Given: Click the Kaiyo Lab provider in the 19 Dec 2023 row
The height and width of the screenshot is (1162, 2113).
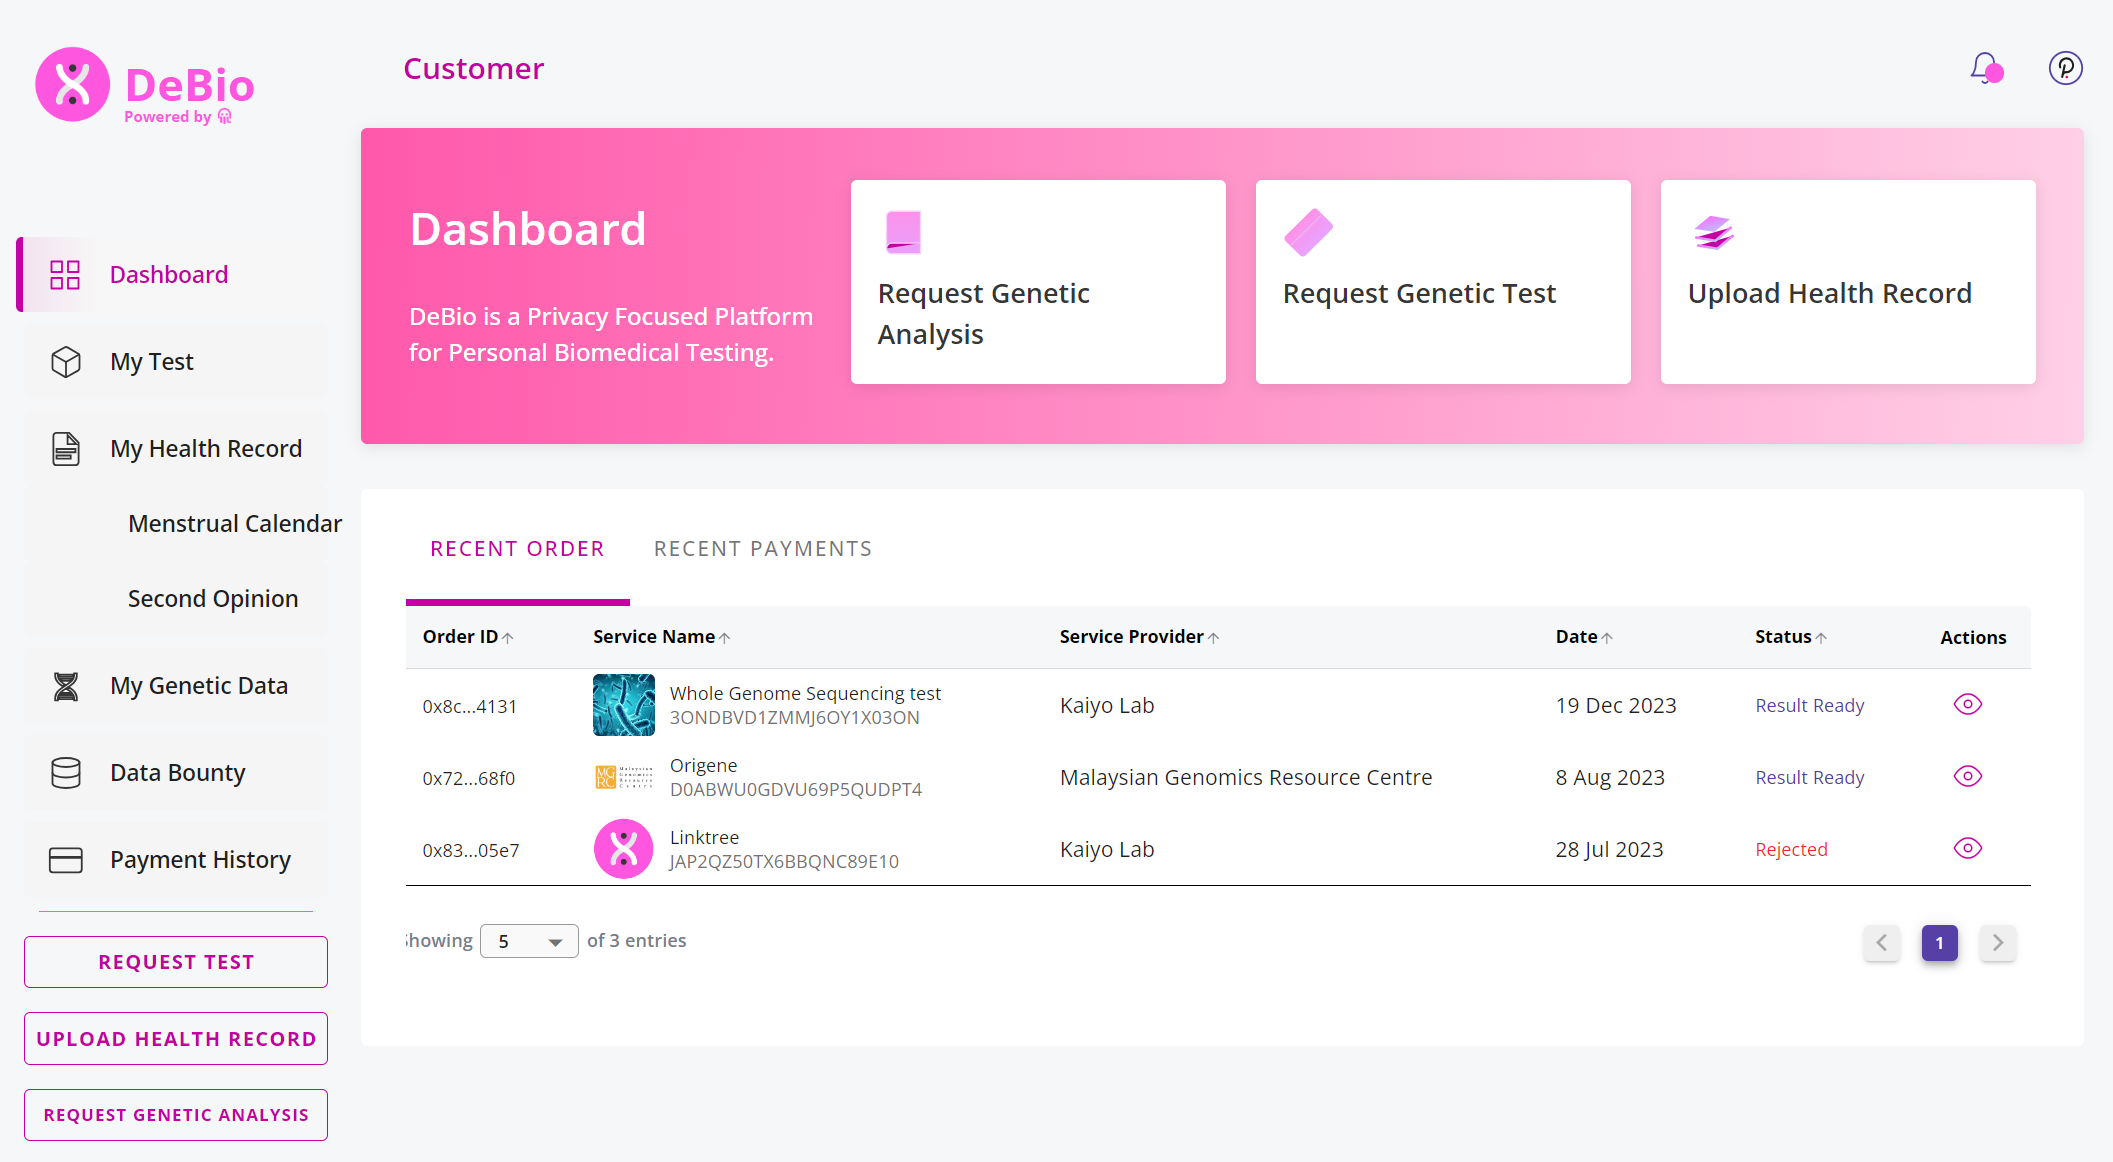Looking at the screenshot, I should [1107, 706].
